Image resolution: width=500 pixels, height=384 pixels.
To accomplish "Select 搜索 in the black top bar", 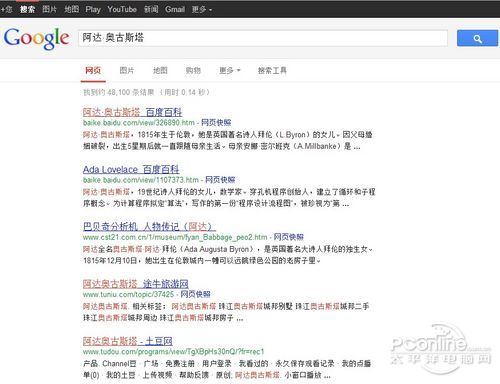I will [27, 9].
